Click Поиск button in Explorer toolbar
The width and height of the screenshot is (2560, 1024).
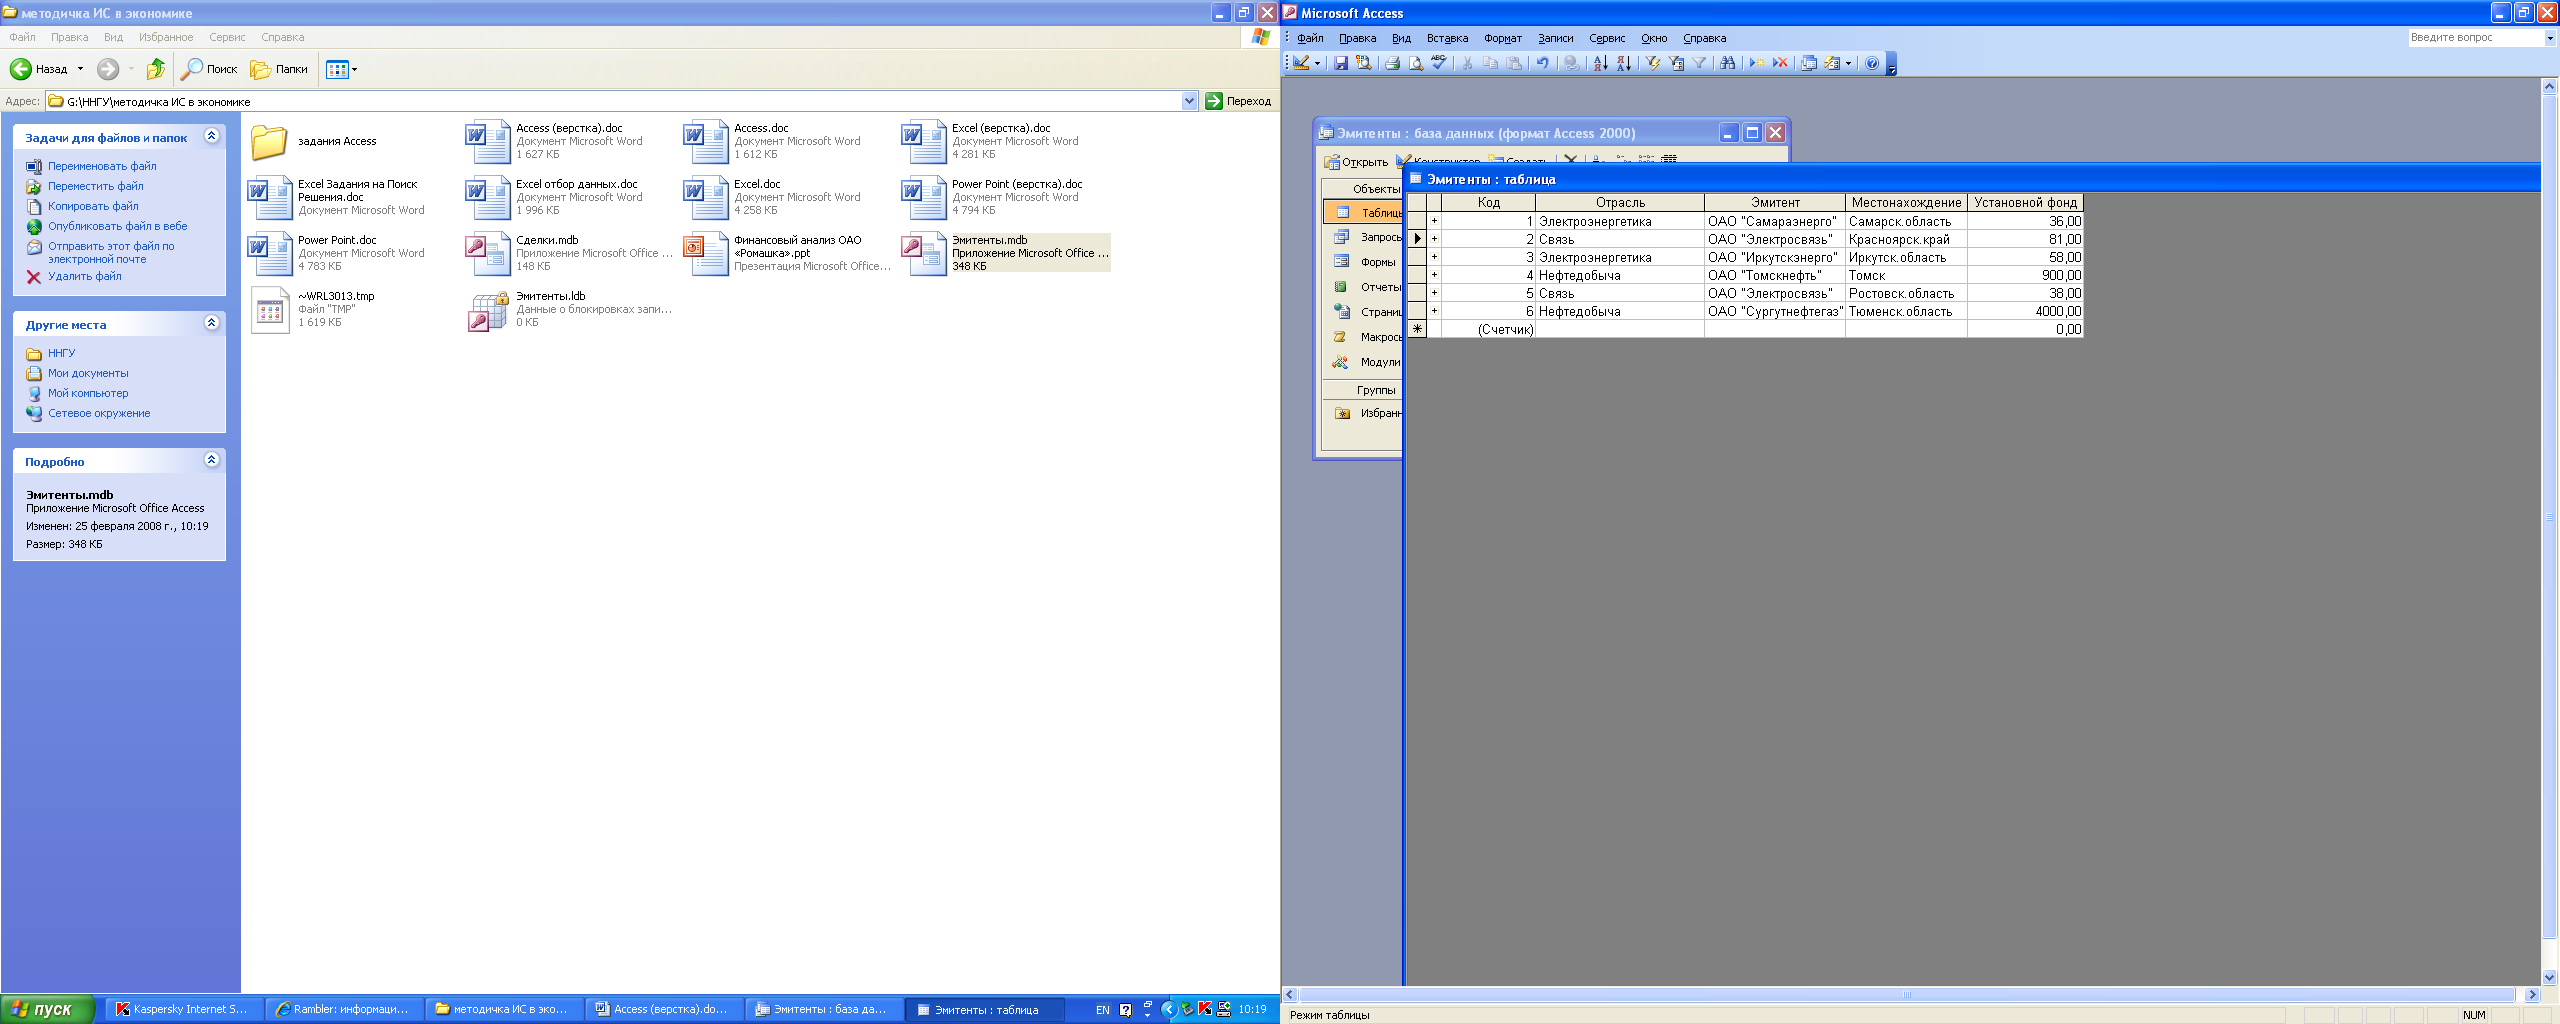click(209, 69)
